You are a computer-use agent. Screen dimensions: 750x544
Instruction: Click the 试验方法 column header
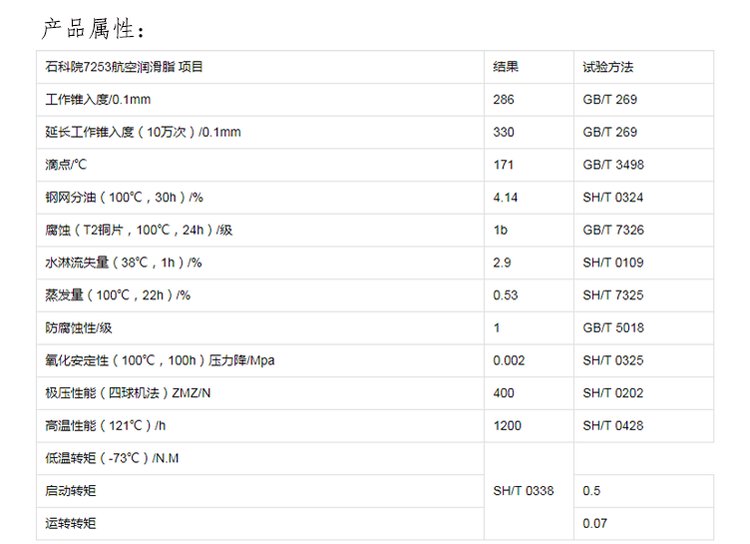point(607,67)
